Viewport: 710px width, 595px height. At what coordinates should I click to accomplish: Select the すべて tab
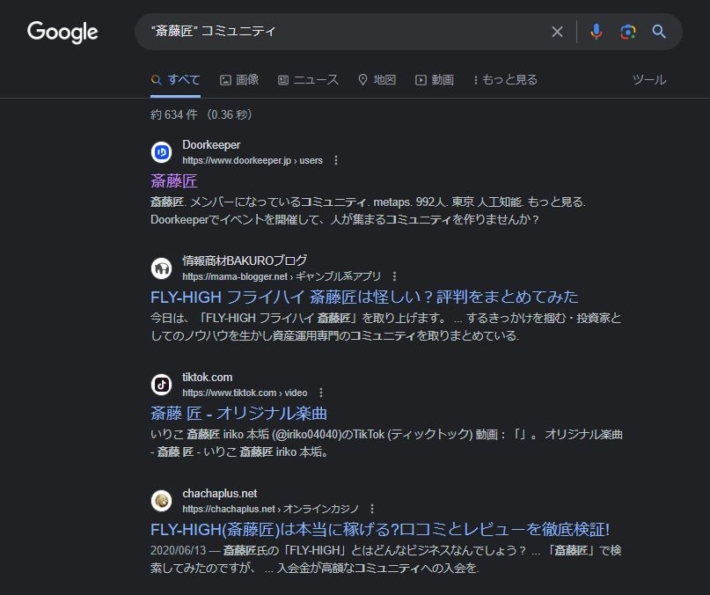pyautogui.click(x=175, y=80)
